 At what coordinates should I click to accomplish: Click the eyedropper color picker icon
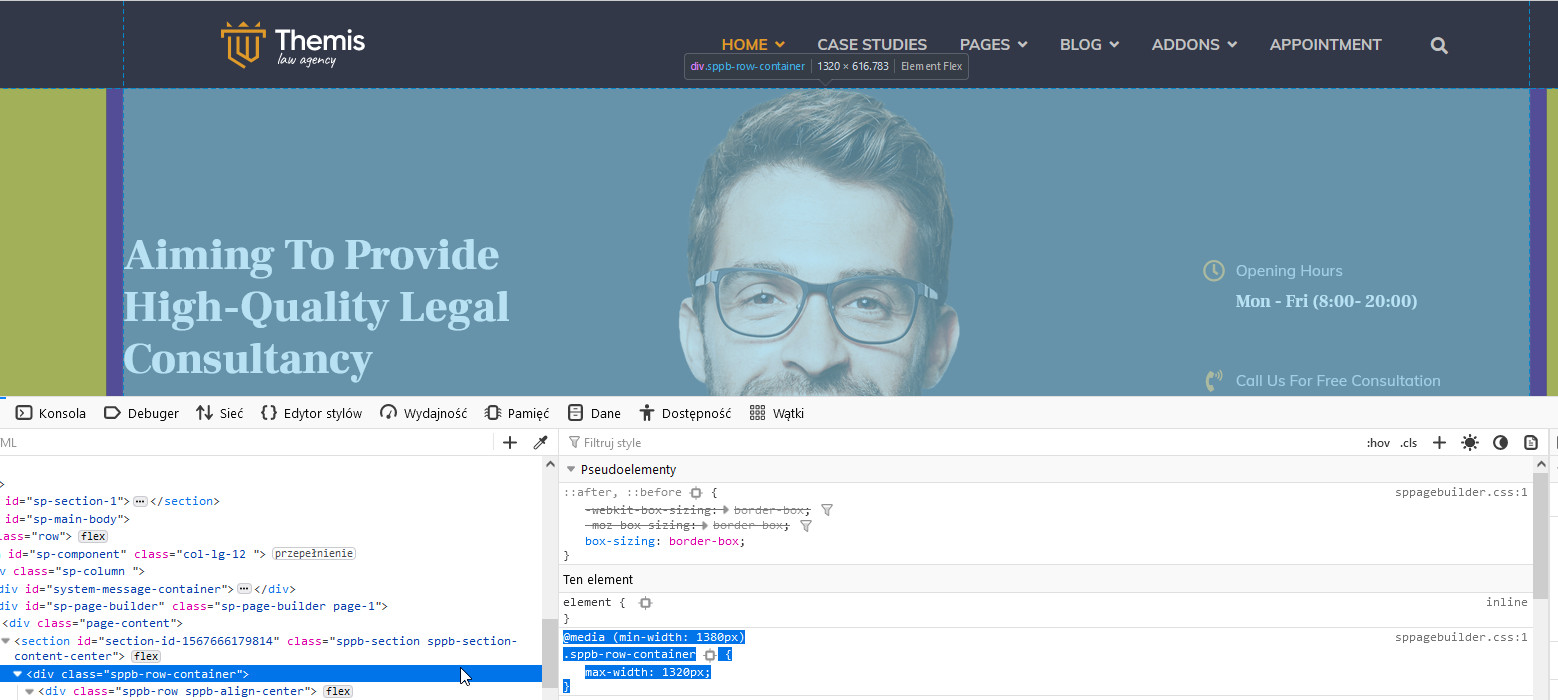pos(540,442)
